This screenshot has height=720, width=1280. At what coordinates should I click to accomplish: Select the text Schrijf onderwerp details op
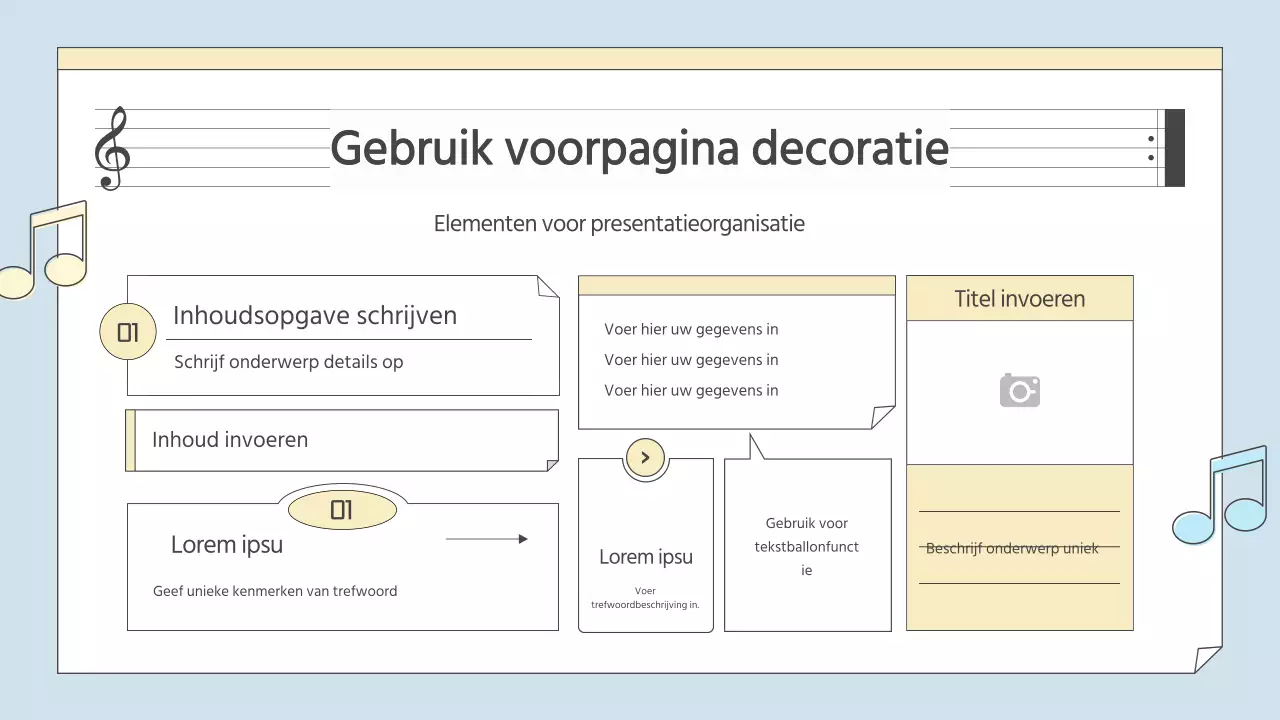click(x=288, y=362)
